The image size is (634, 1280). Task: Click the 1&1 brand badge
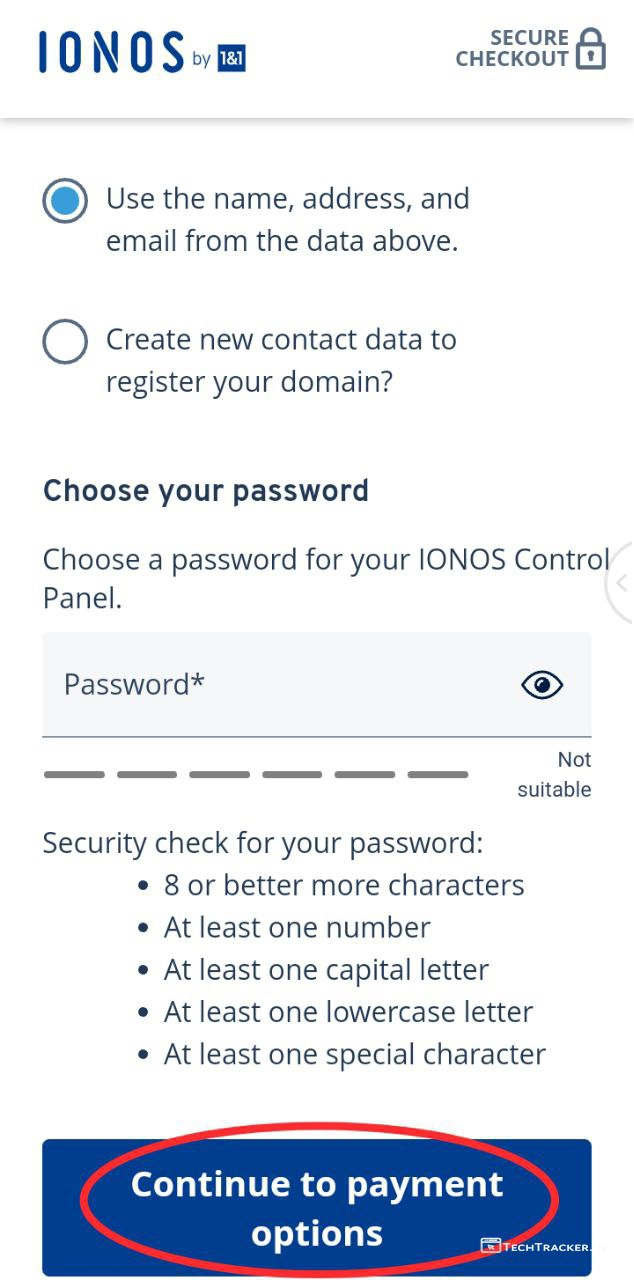pyautogui.click(x=231, y=59)
